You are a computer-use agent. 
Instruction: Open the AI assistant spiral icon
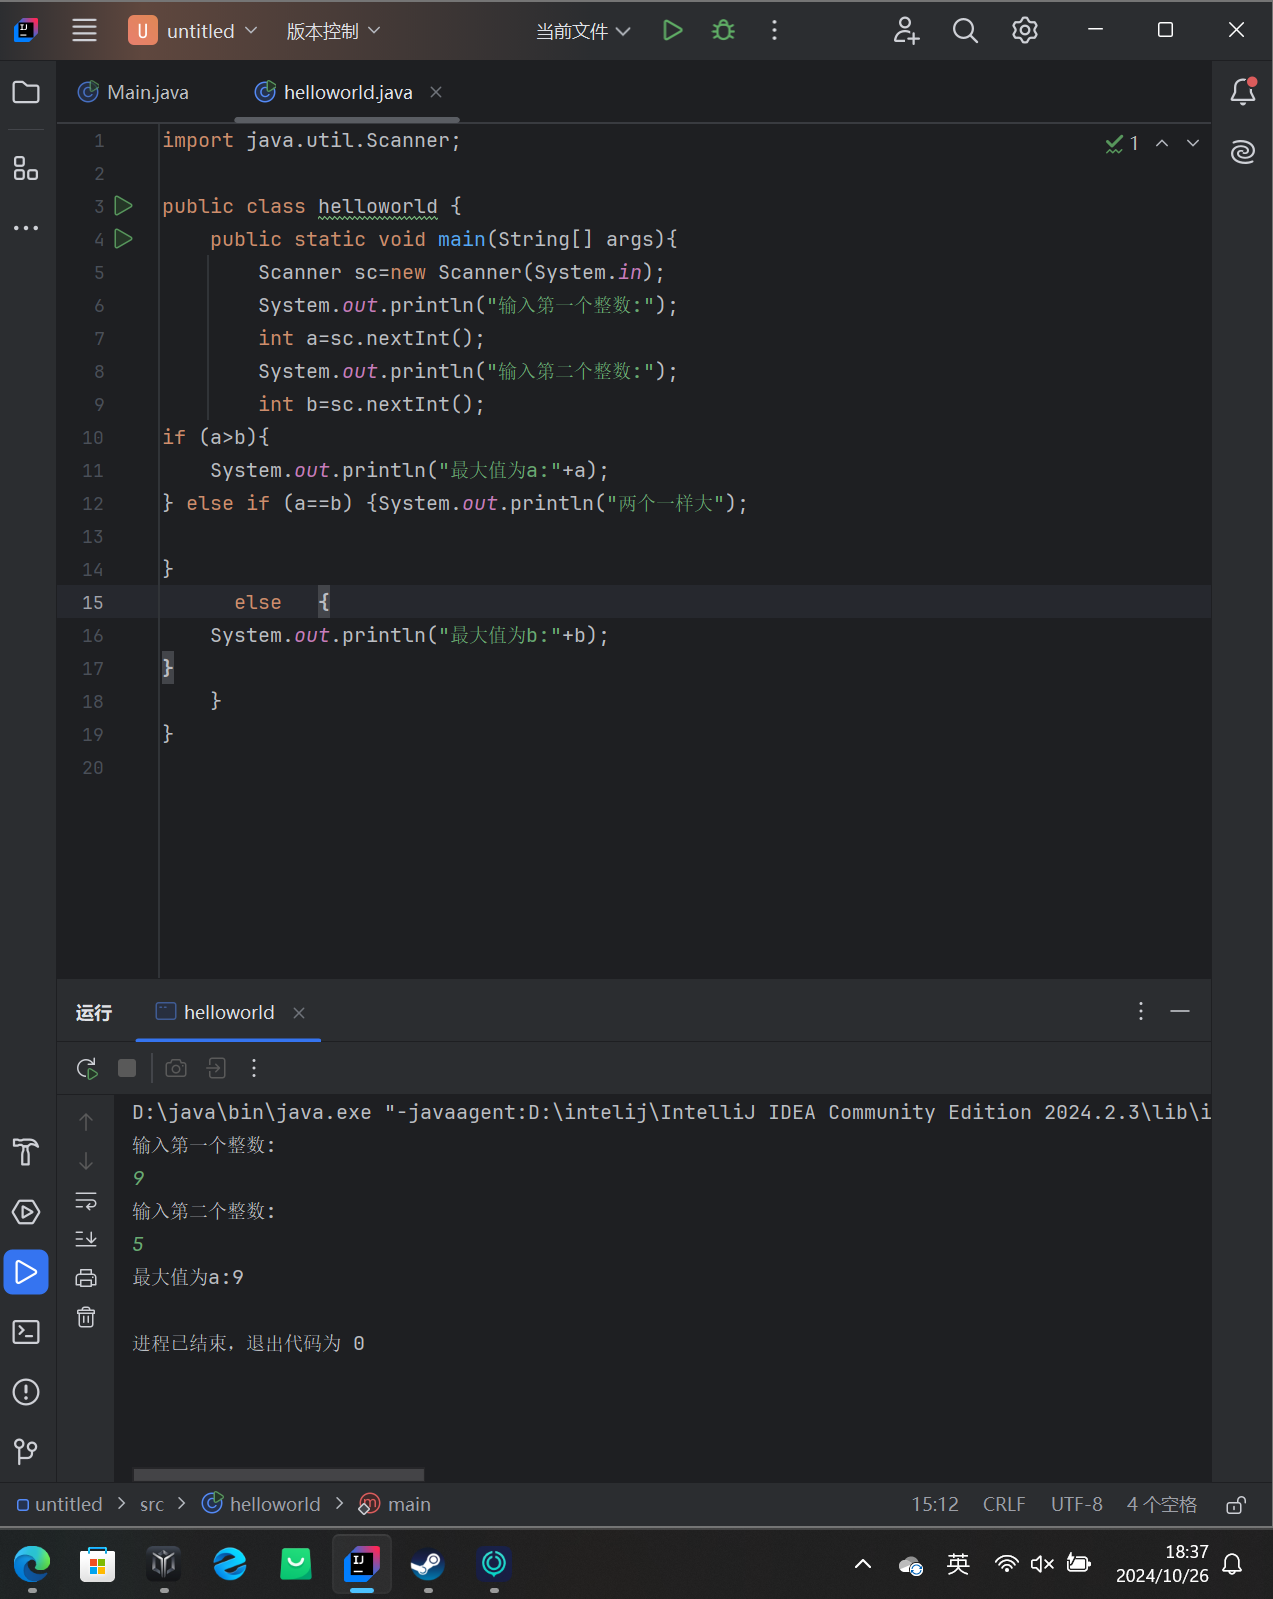click(1243, 152)
